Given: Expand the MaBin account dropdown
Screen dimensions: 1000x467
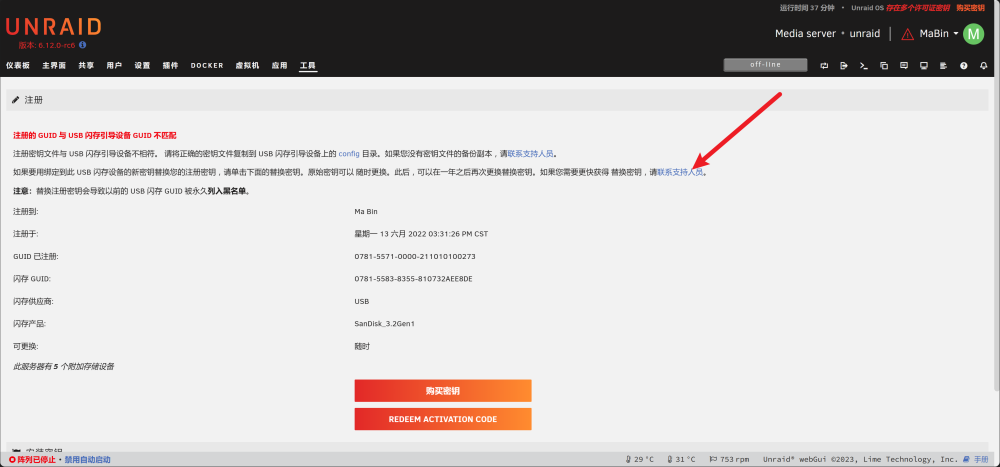Looking at the screenshot, I should 939,34.
